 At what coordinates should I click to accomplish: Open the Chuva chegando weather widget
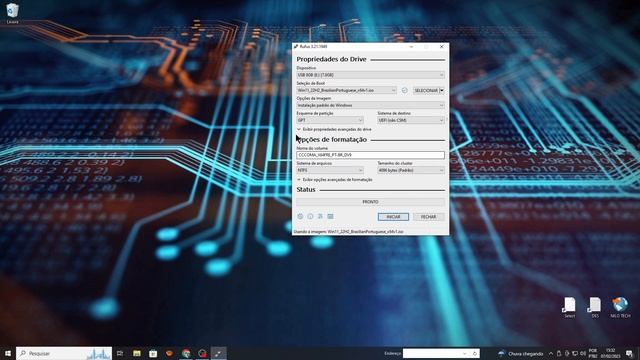pyautogui.click(x=521, y=353)
